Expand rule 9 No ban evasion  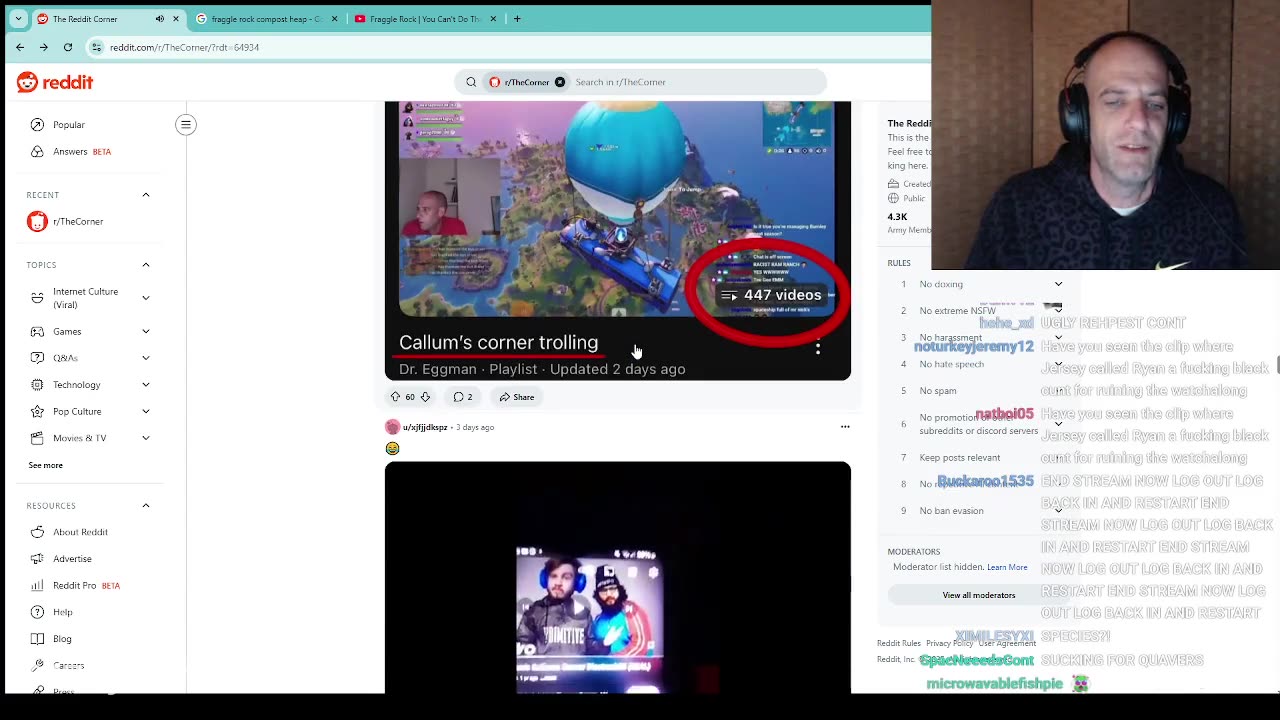click(x=1058, y=511)
